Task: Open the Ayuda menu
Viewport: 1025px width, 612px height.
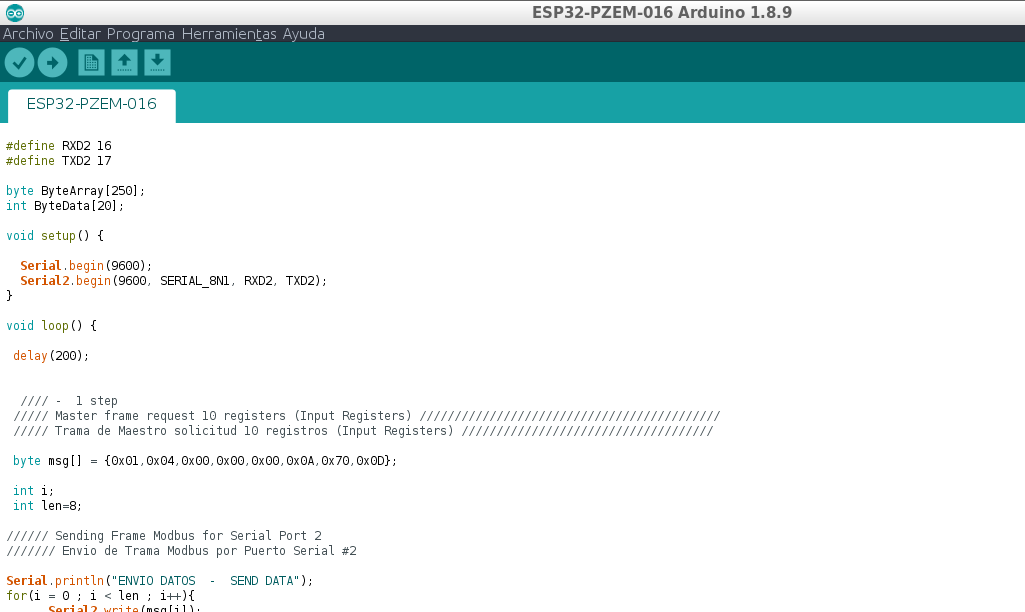Action: [303, 34]
